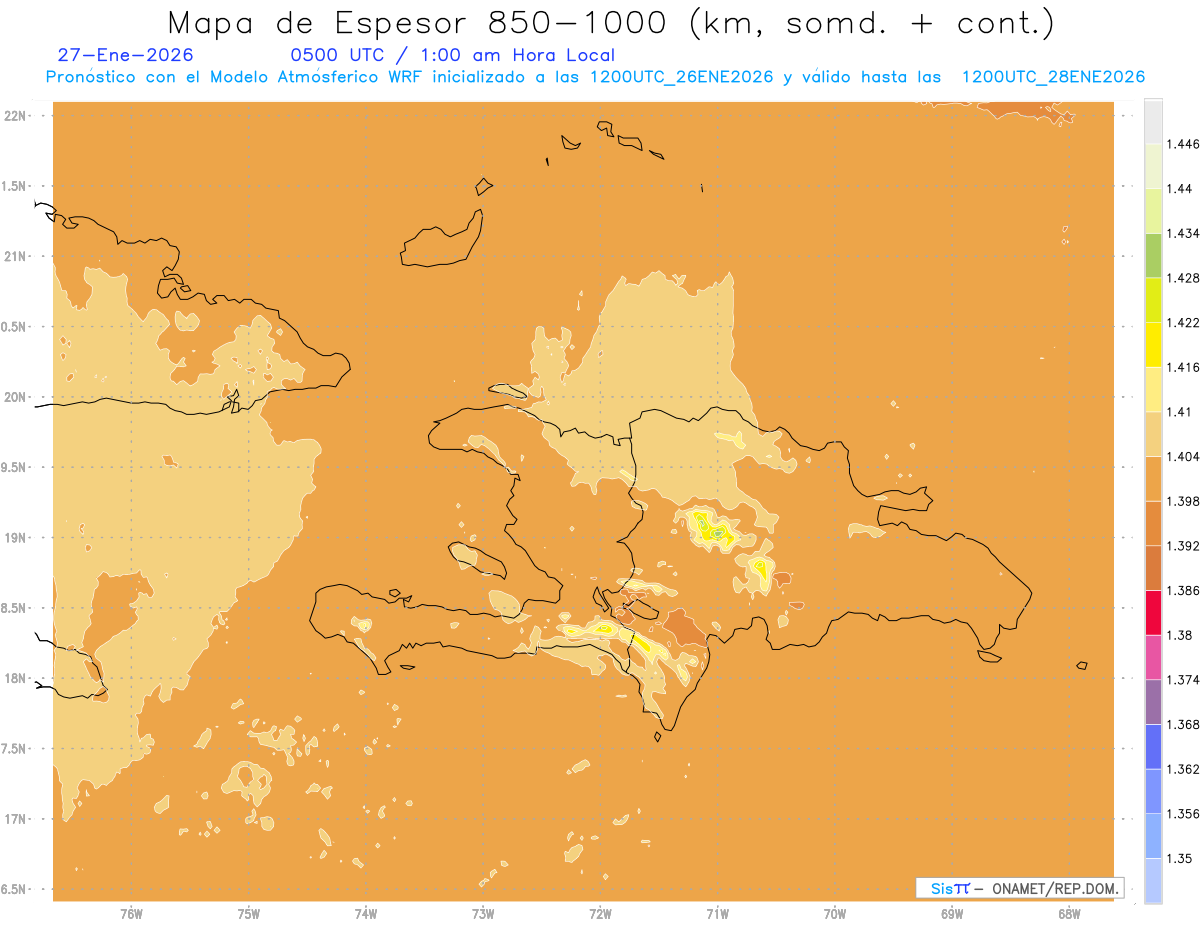Pick the pale blue legend swatch below 1.35
This screenshot has width=1200, height=927.
click(x=1153, y=881)
